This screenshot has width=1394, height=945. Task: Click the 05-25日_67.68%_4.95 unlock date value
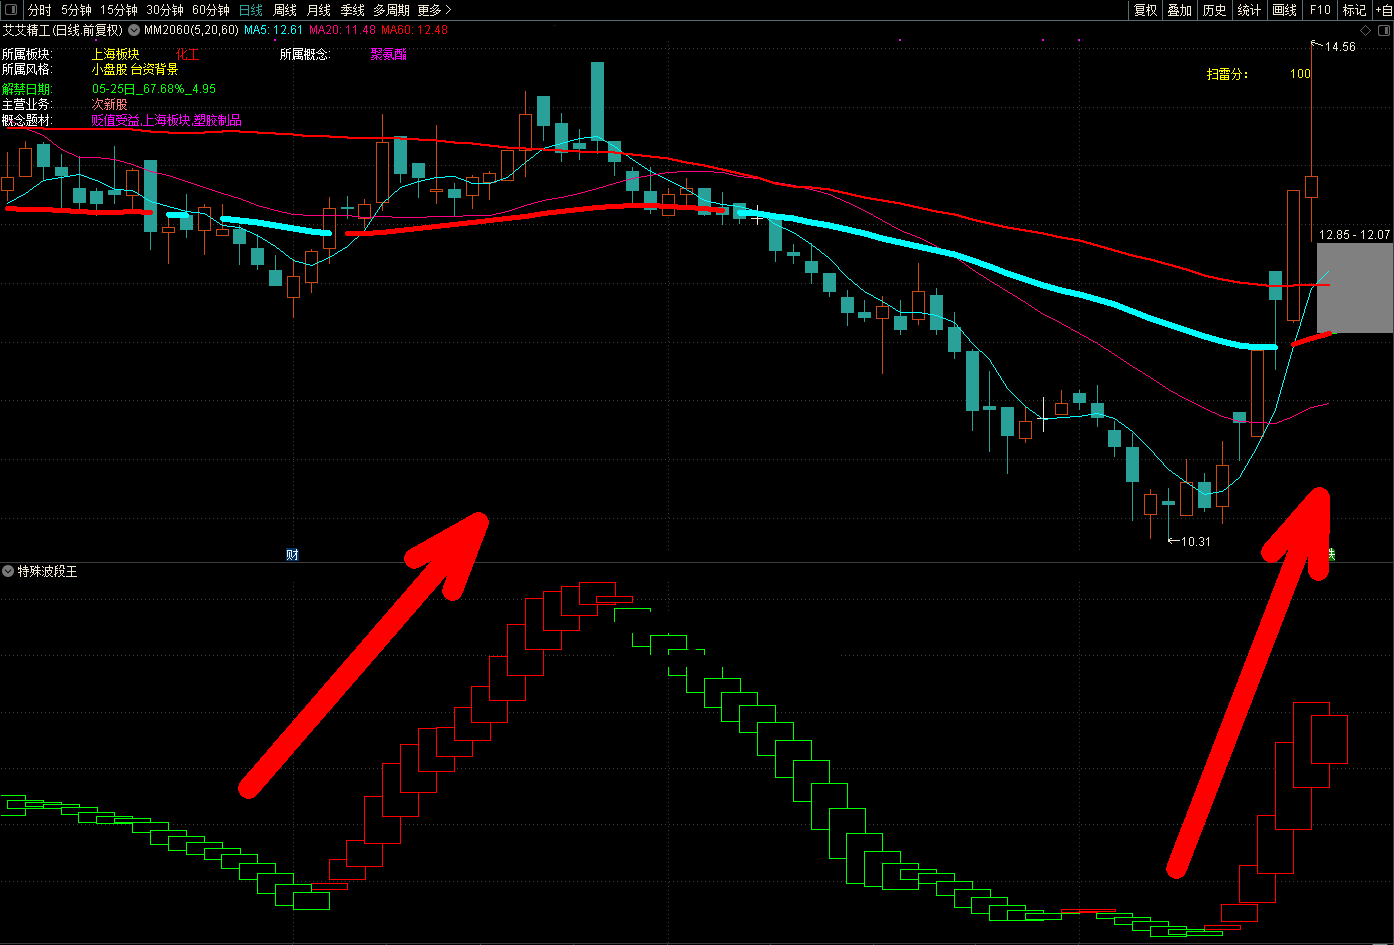click(154, 89)
